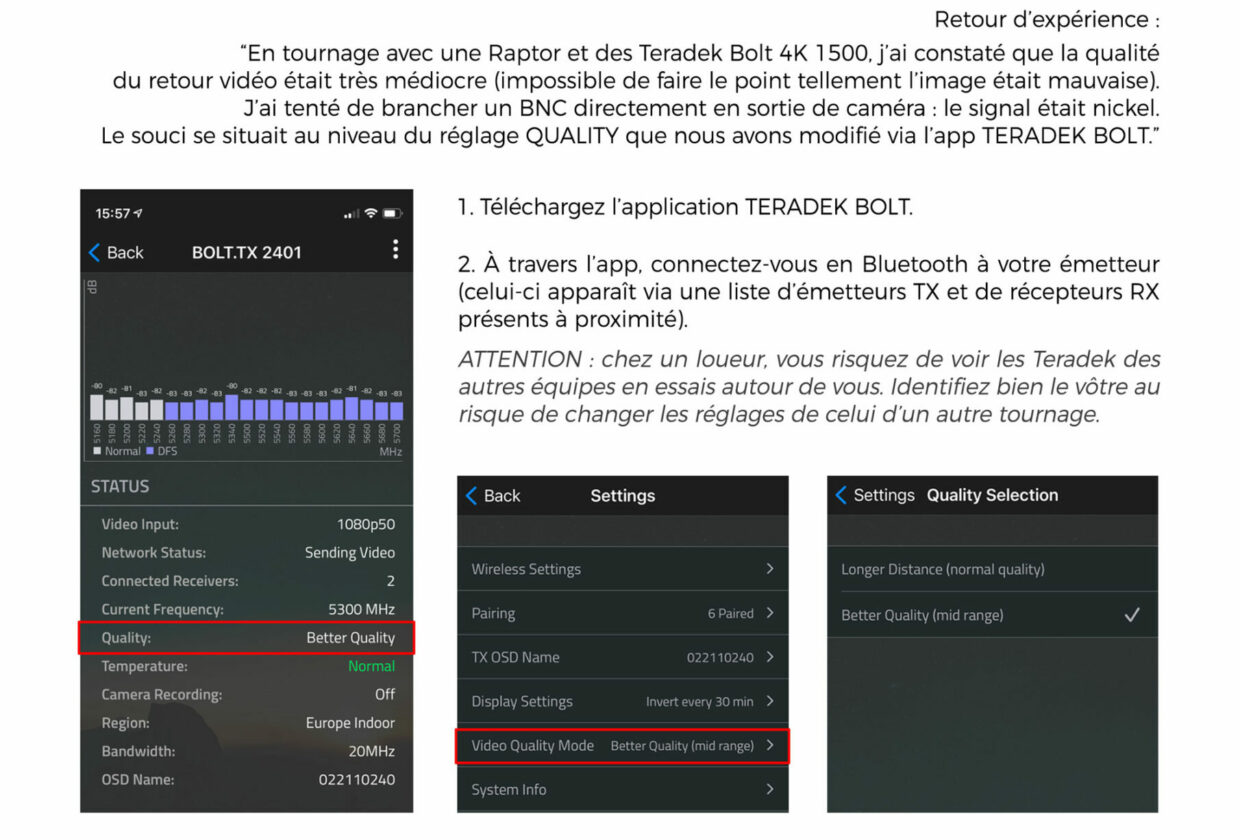
Task: Tap the Back arrow on the Settings screen
Action: coord(472,495)
